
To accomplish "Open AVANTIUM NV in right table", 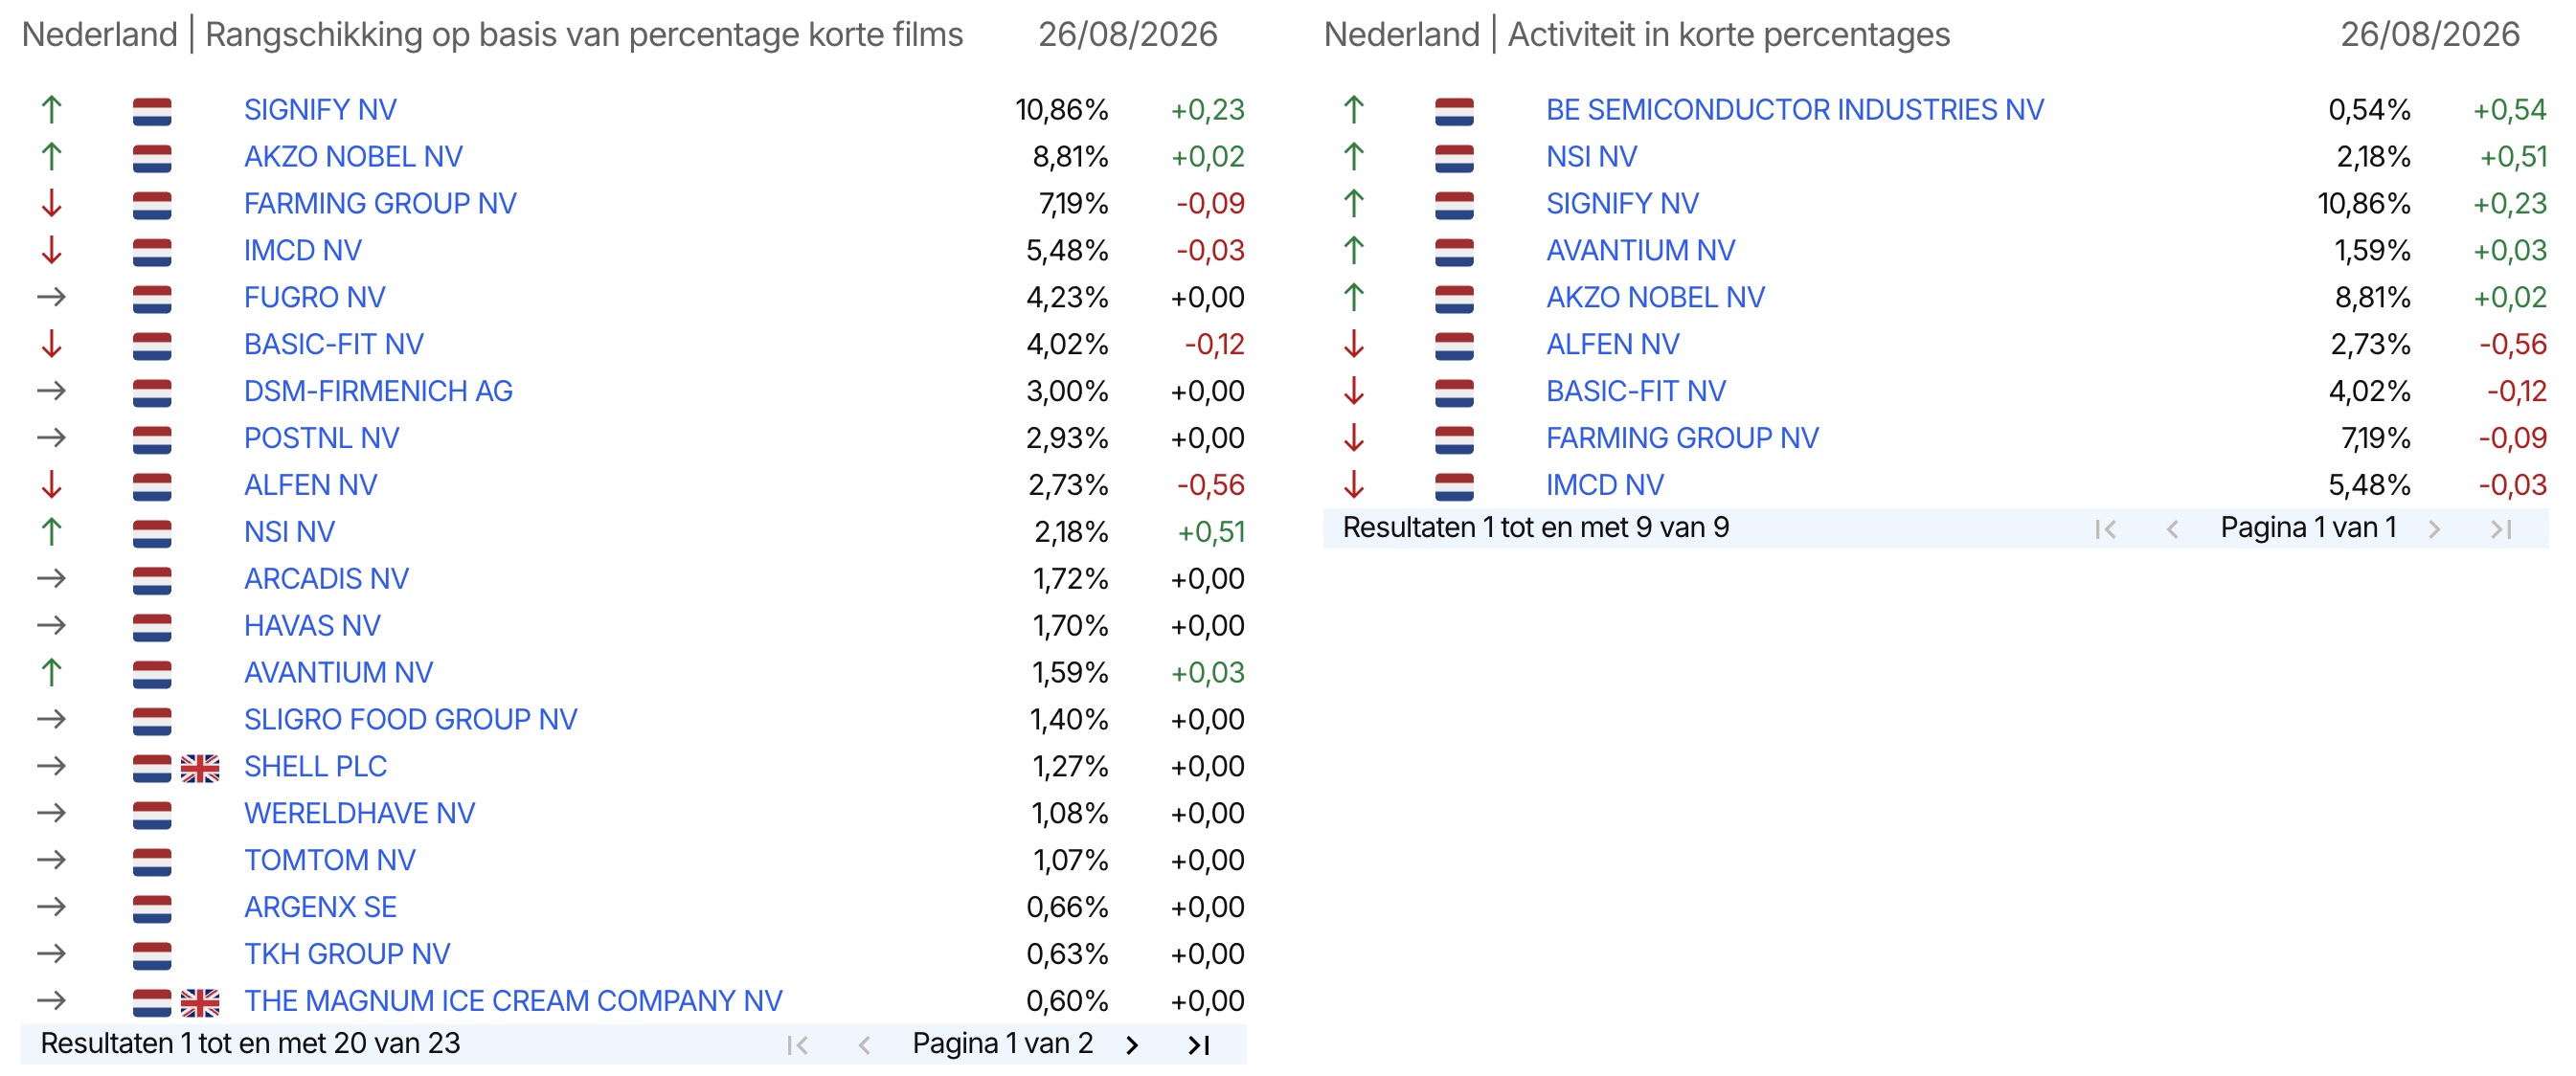I will (1640, 251).
